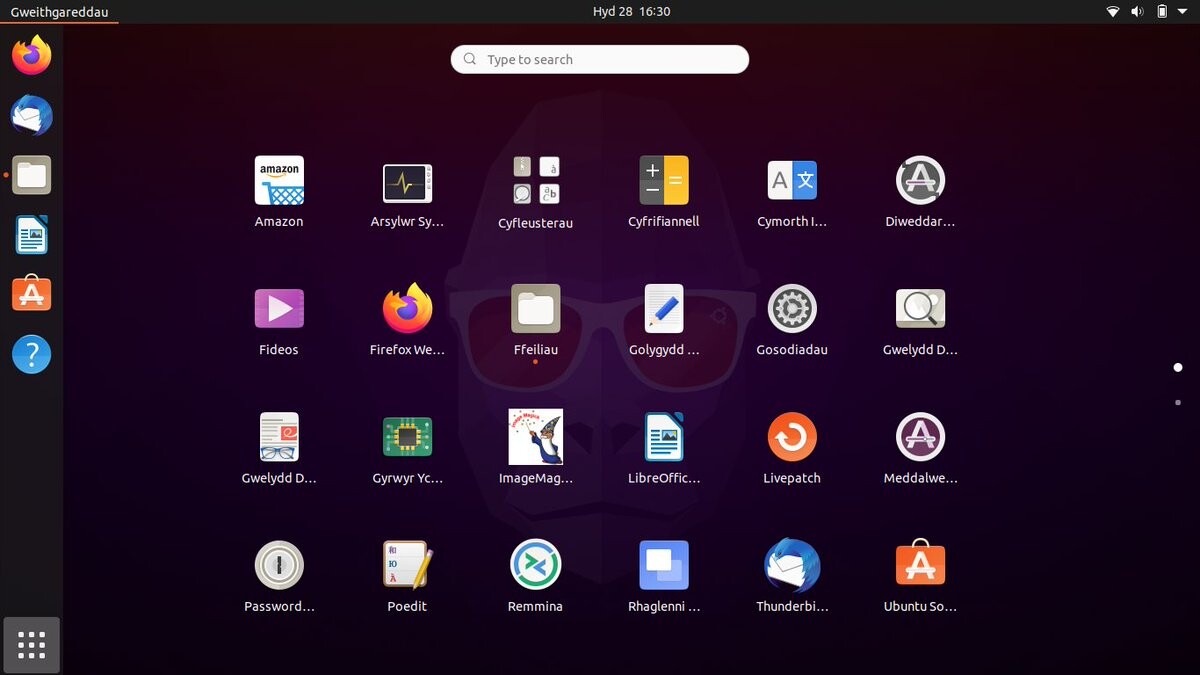Open the Cyfleusterau utilities folder
The width and height of the screenshot is (1200, 675).
click(535, 181)
